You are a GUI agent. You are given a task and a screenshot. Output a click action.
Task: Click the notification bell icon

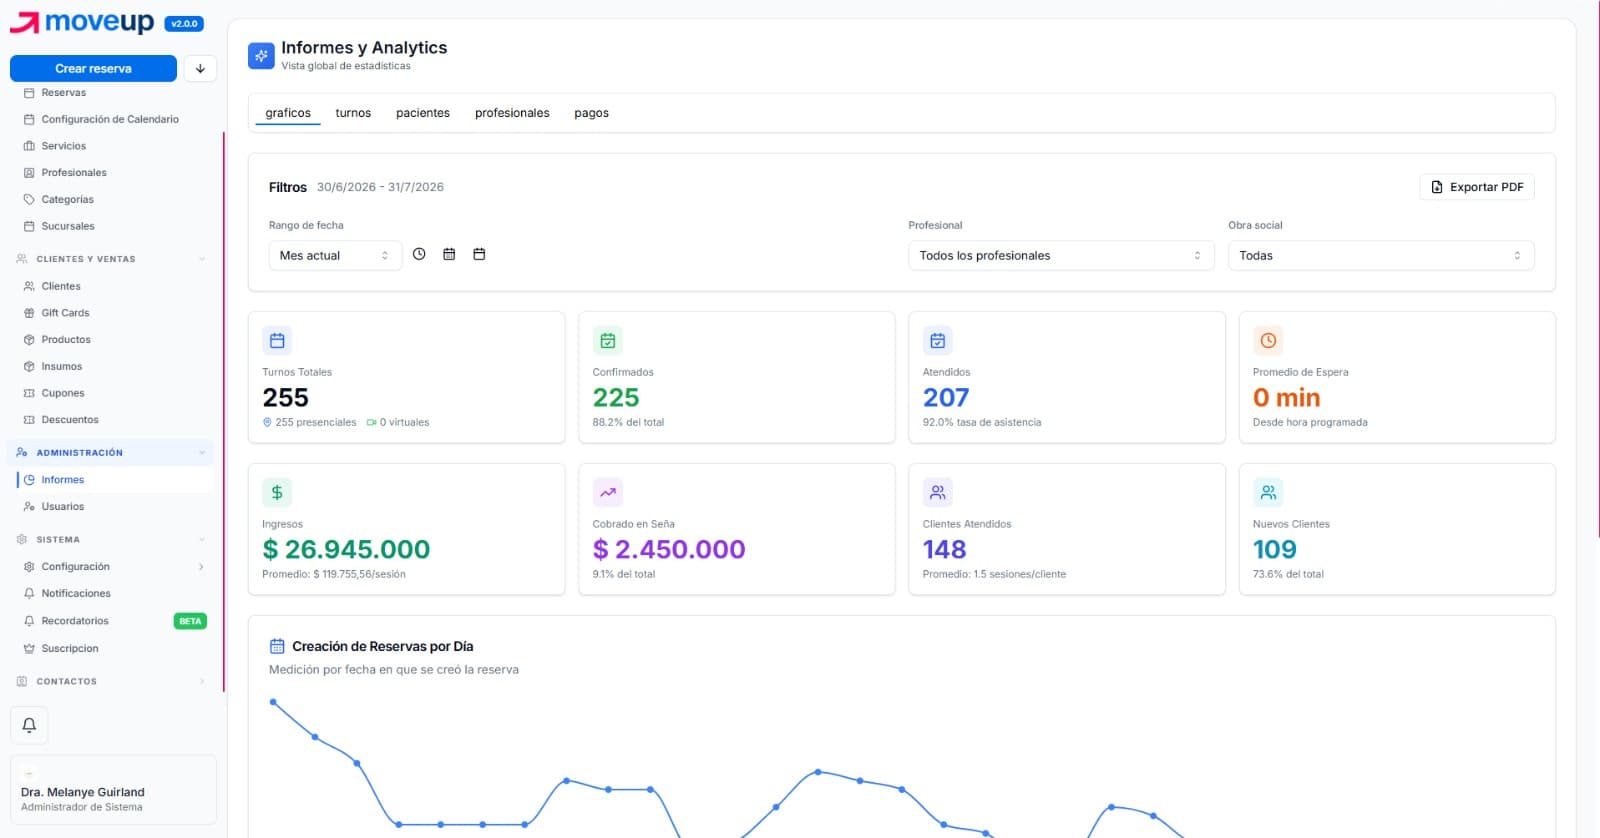tap(29, 725)
